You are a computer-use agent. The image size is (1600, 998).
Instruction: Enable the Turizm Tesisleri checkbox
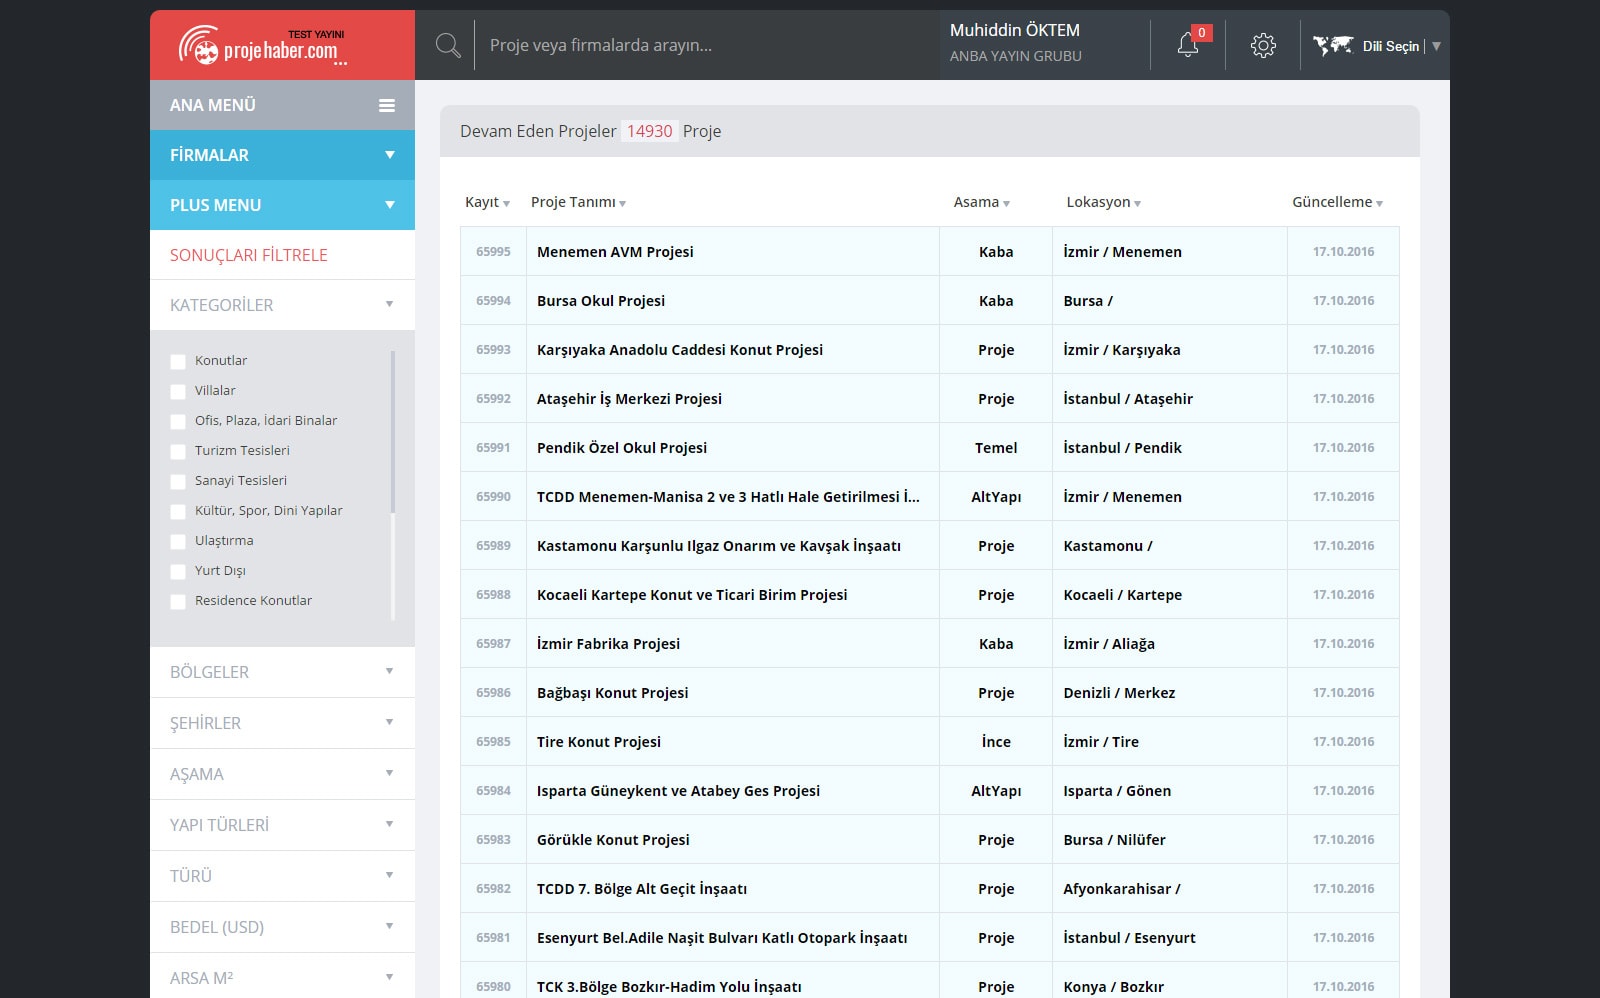(x=178, y=451)
